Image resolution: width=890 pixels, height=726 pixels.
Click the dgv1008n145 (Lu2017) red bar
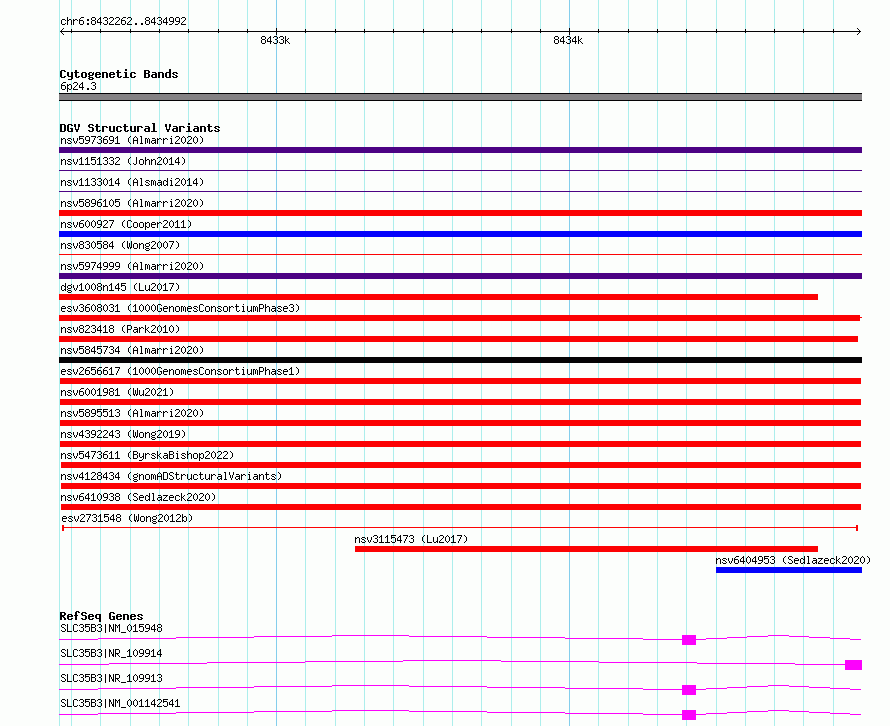point(438,297)
